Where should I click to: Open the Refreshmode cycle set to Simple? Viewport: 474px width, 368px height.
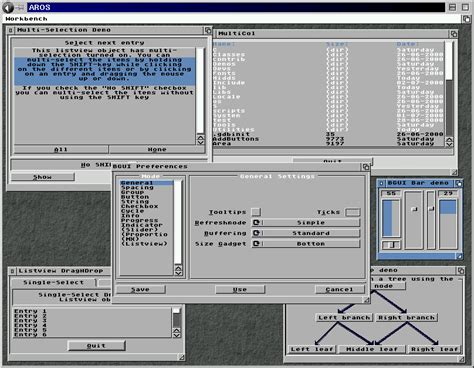(306, 222)
